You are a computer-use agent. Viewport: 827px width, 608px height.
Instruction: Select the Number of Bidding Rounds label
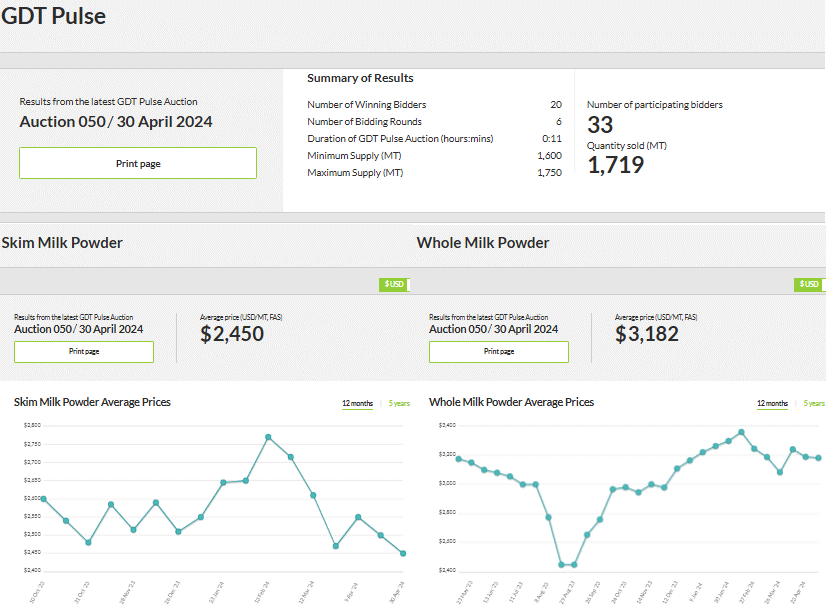pyautogui.click(x=364, y=122)
